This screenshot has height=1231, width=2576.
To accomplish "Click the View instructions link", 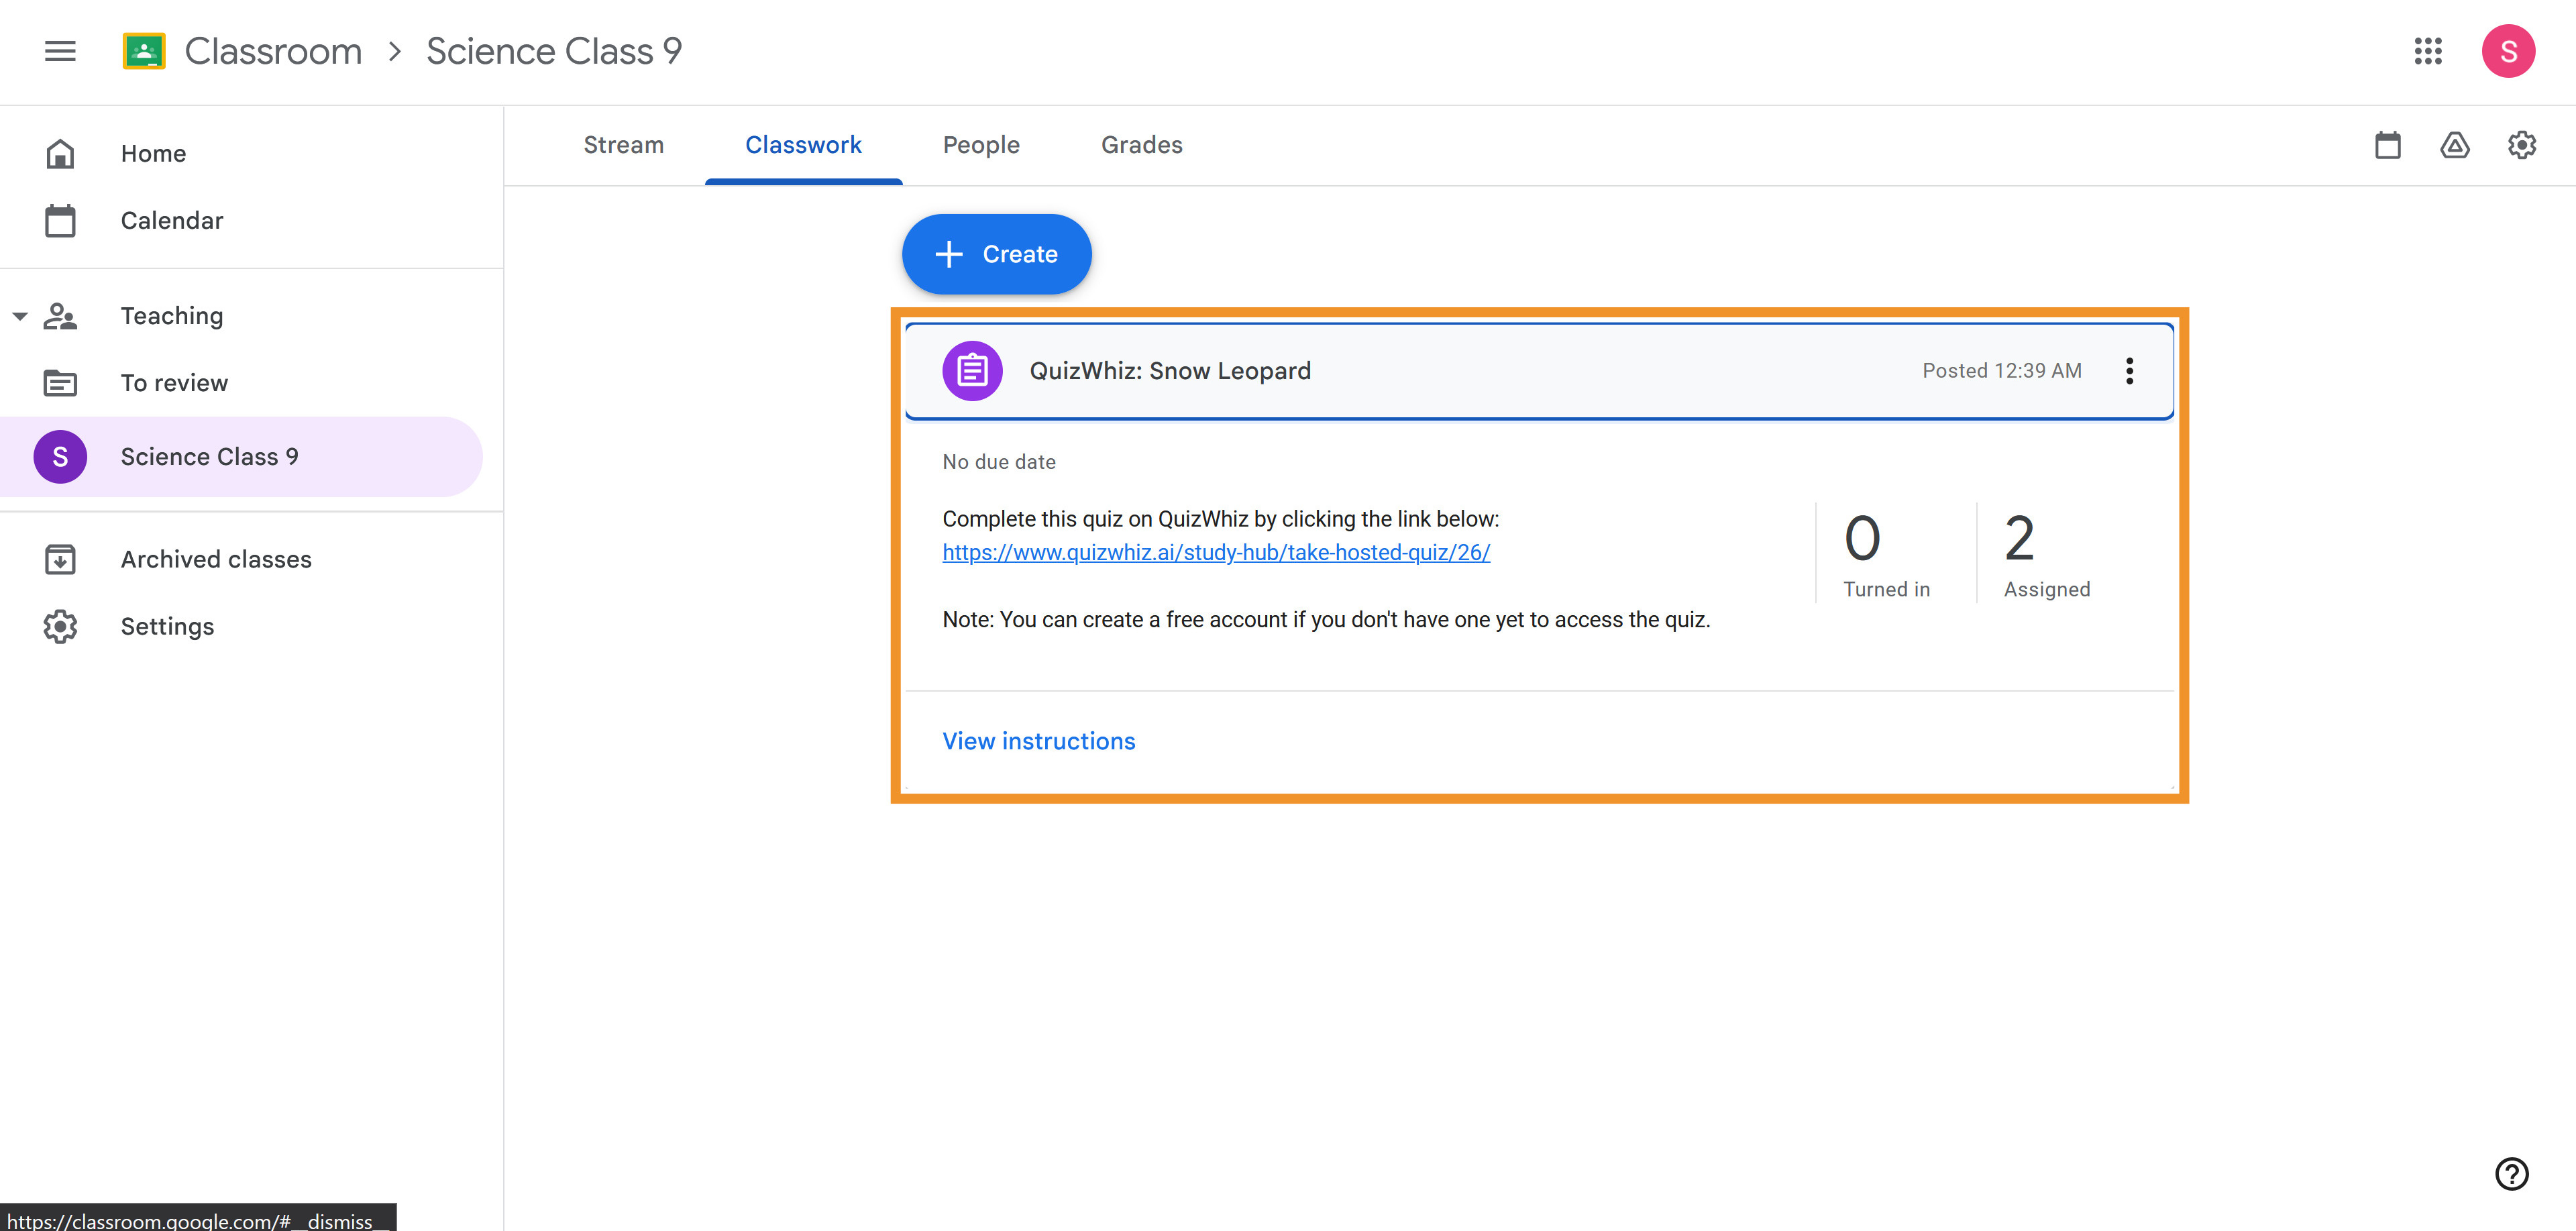I will pos(1039,741).
